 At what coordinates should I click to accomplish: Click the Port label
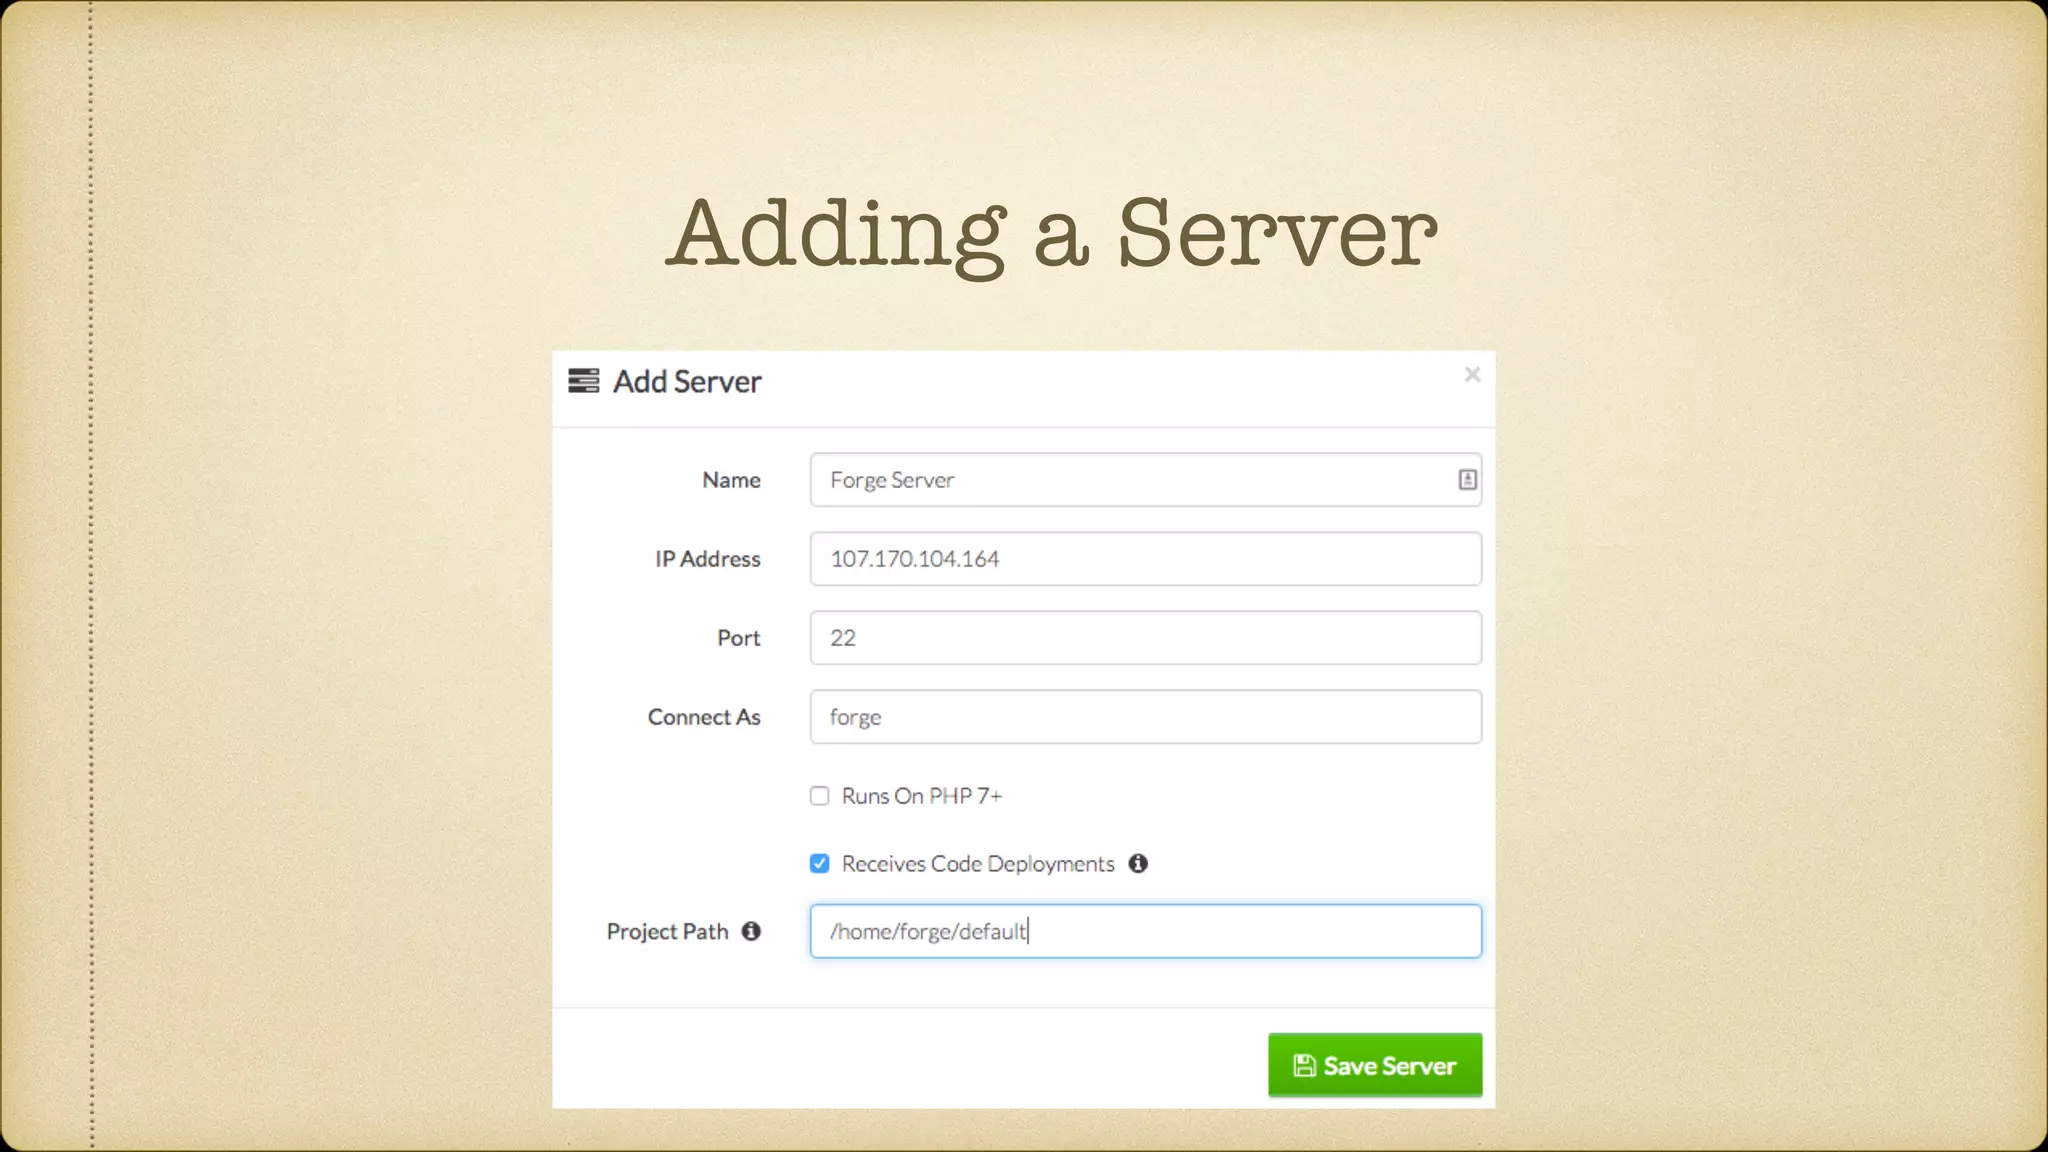pyautogui.click(x=739, y=638)
